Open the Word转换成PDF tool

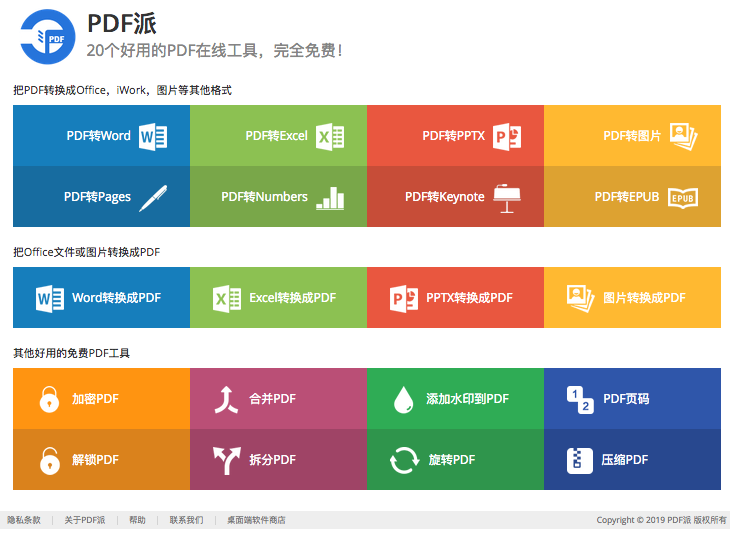click(x=101, y=297)
